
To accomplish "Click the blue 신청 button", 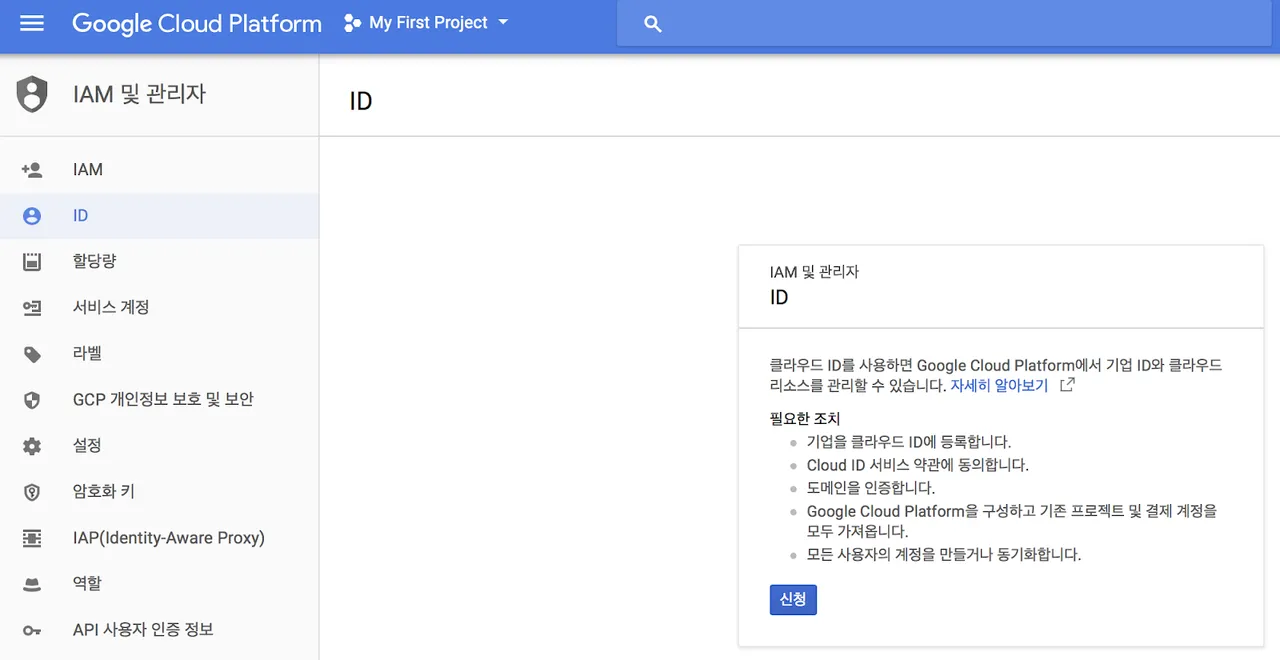I will 793,600.
